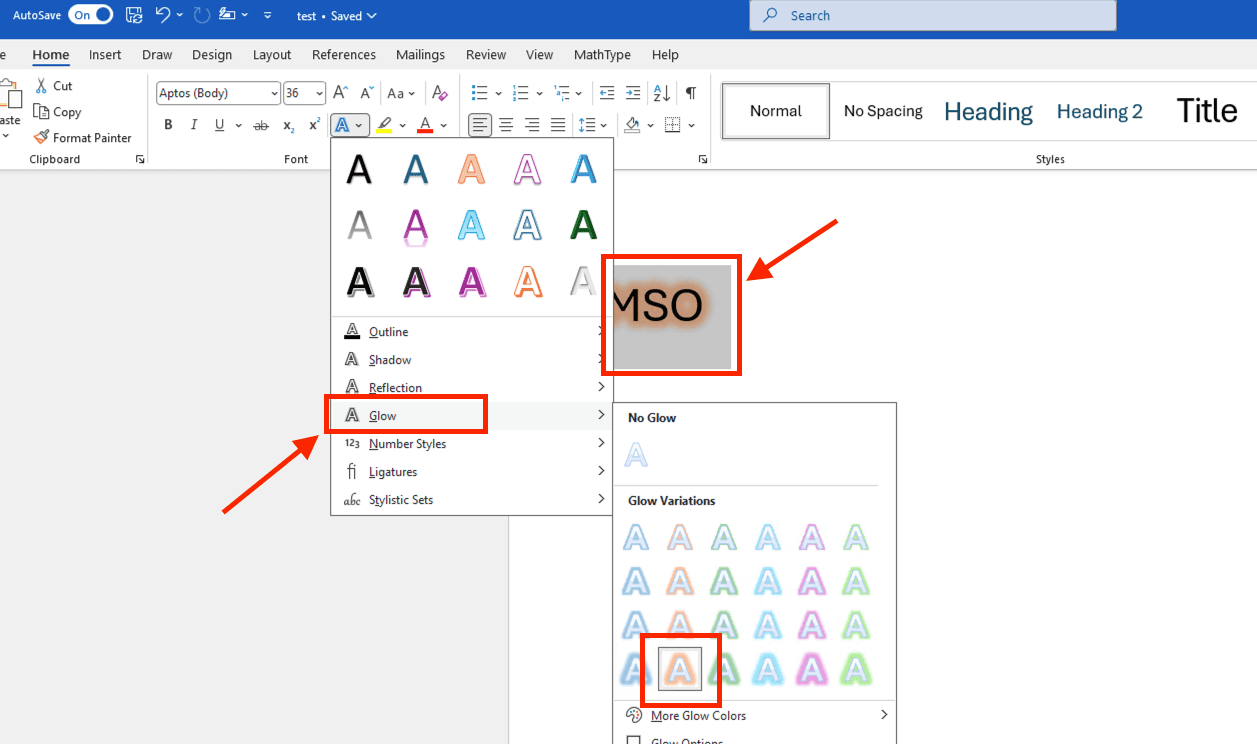Screen dimensions: 1257x744
Task: Click the Bold formatting icon
Action: tap(168, 125)
